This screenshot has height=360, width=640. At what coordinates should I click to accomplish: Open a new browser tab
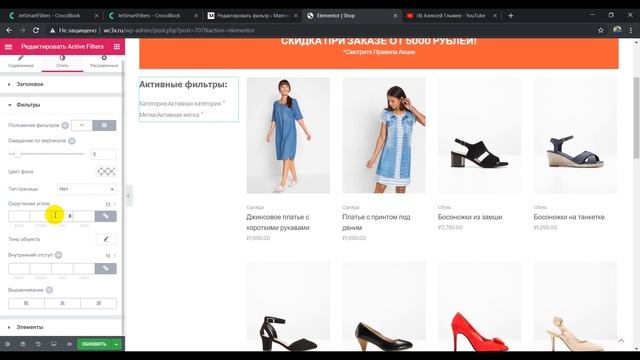[511, 16]
